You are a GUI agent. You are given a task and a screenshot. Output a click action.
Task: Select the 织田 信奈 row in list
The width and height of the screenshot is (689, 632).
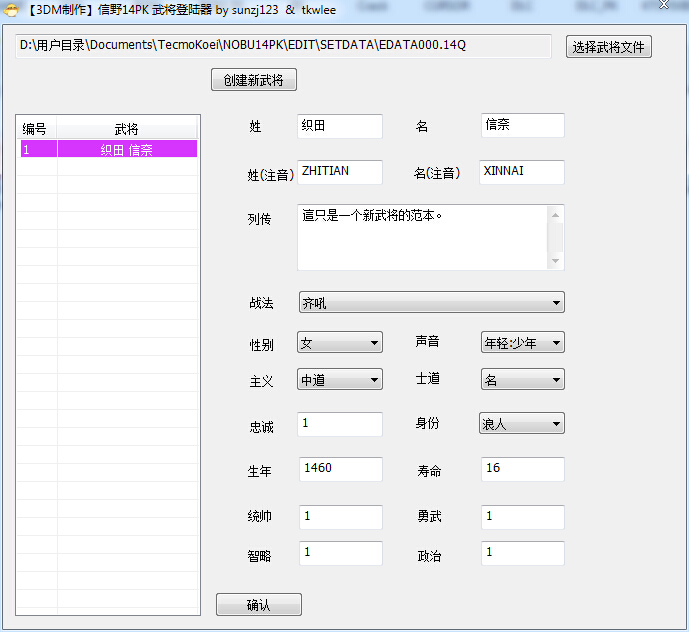[109, 149]
